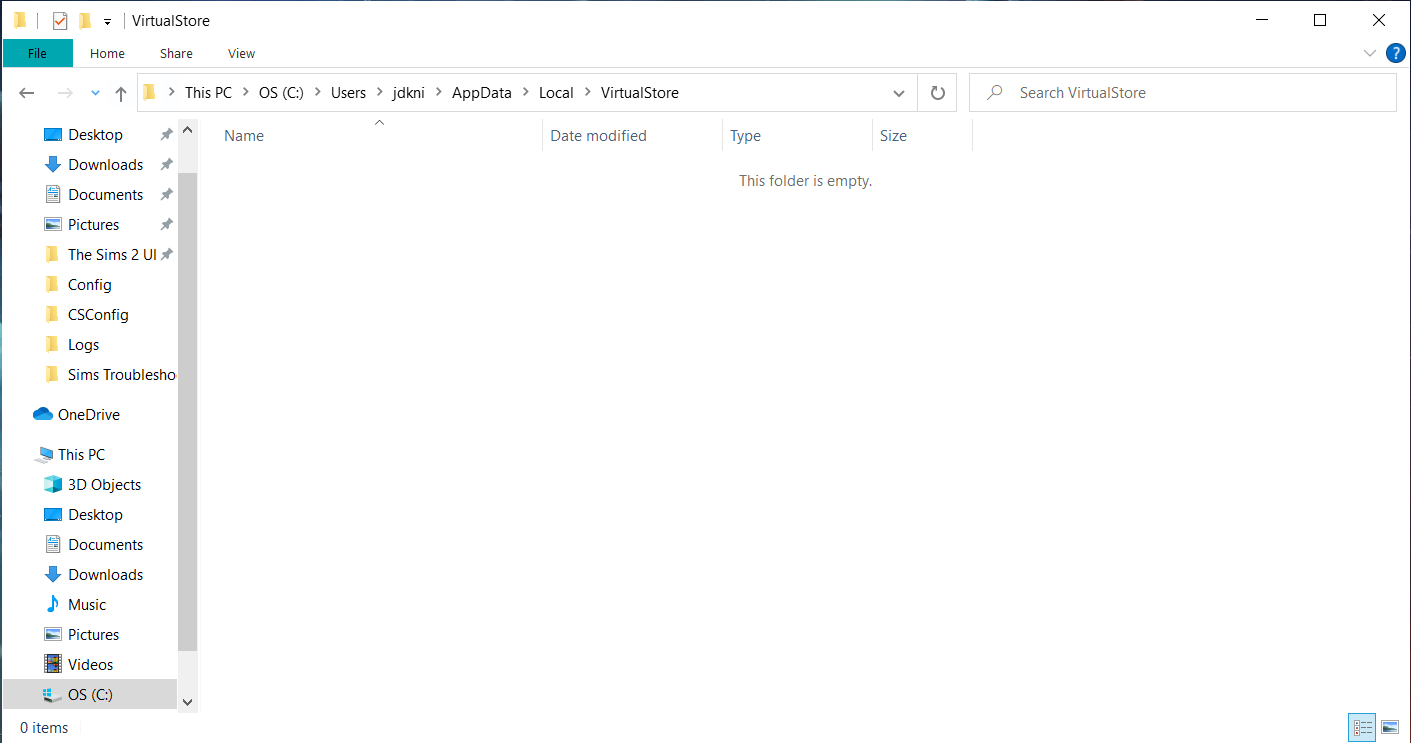Open OneDrive in the navigation pane
Viewport: 1411px width, 743px height.
(88, 414)
